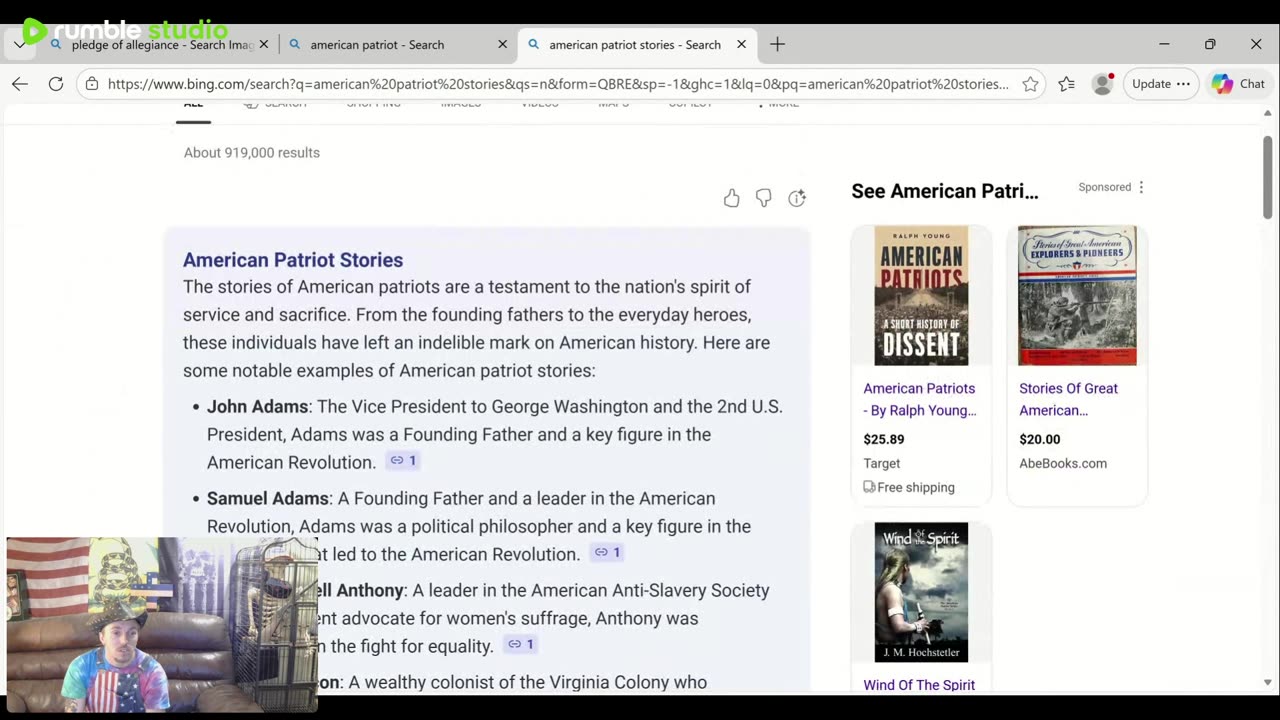1280x720 pixels.
Task: Open the favorites list icon
Action: (x=1067, y=84)
